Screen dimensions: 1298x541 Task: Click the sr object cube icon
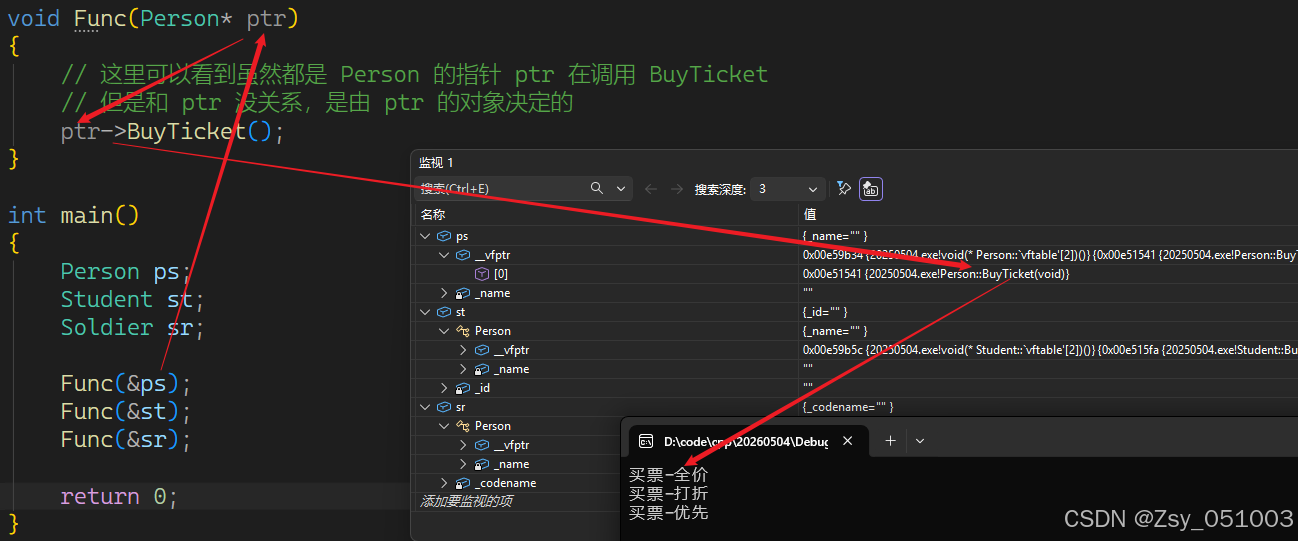point(444,407)
